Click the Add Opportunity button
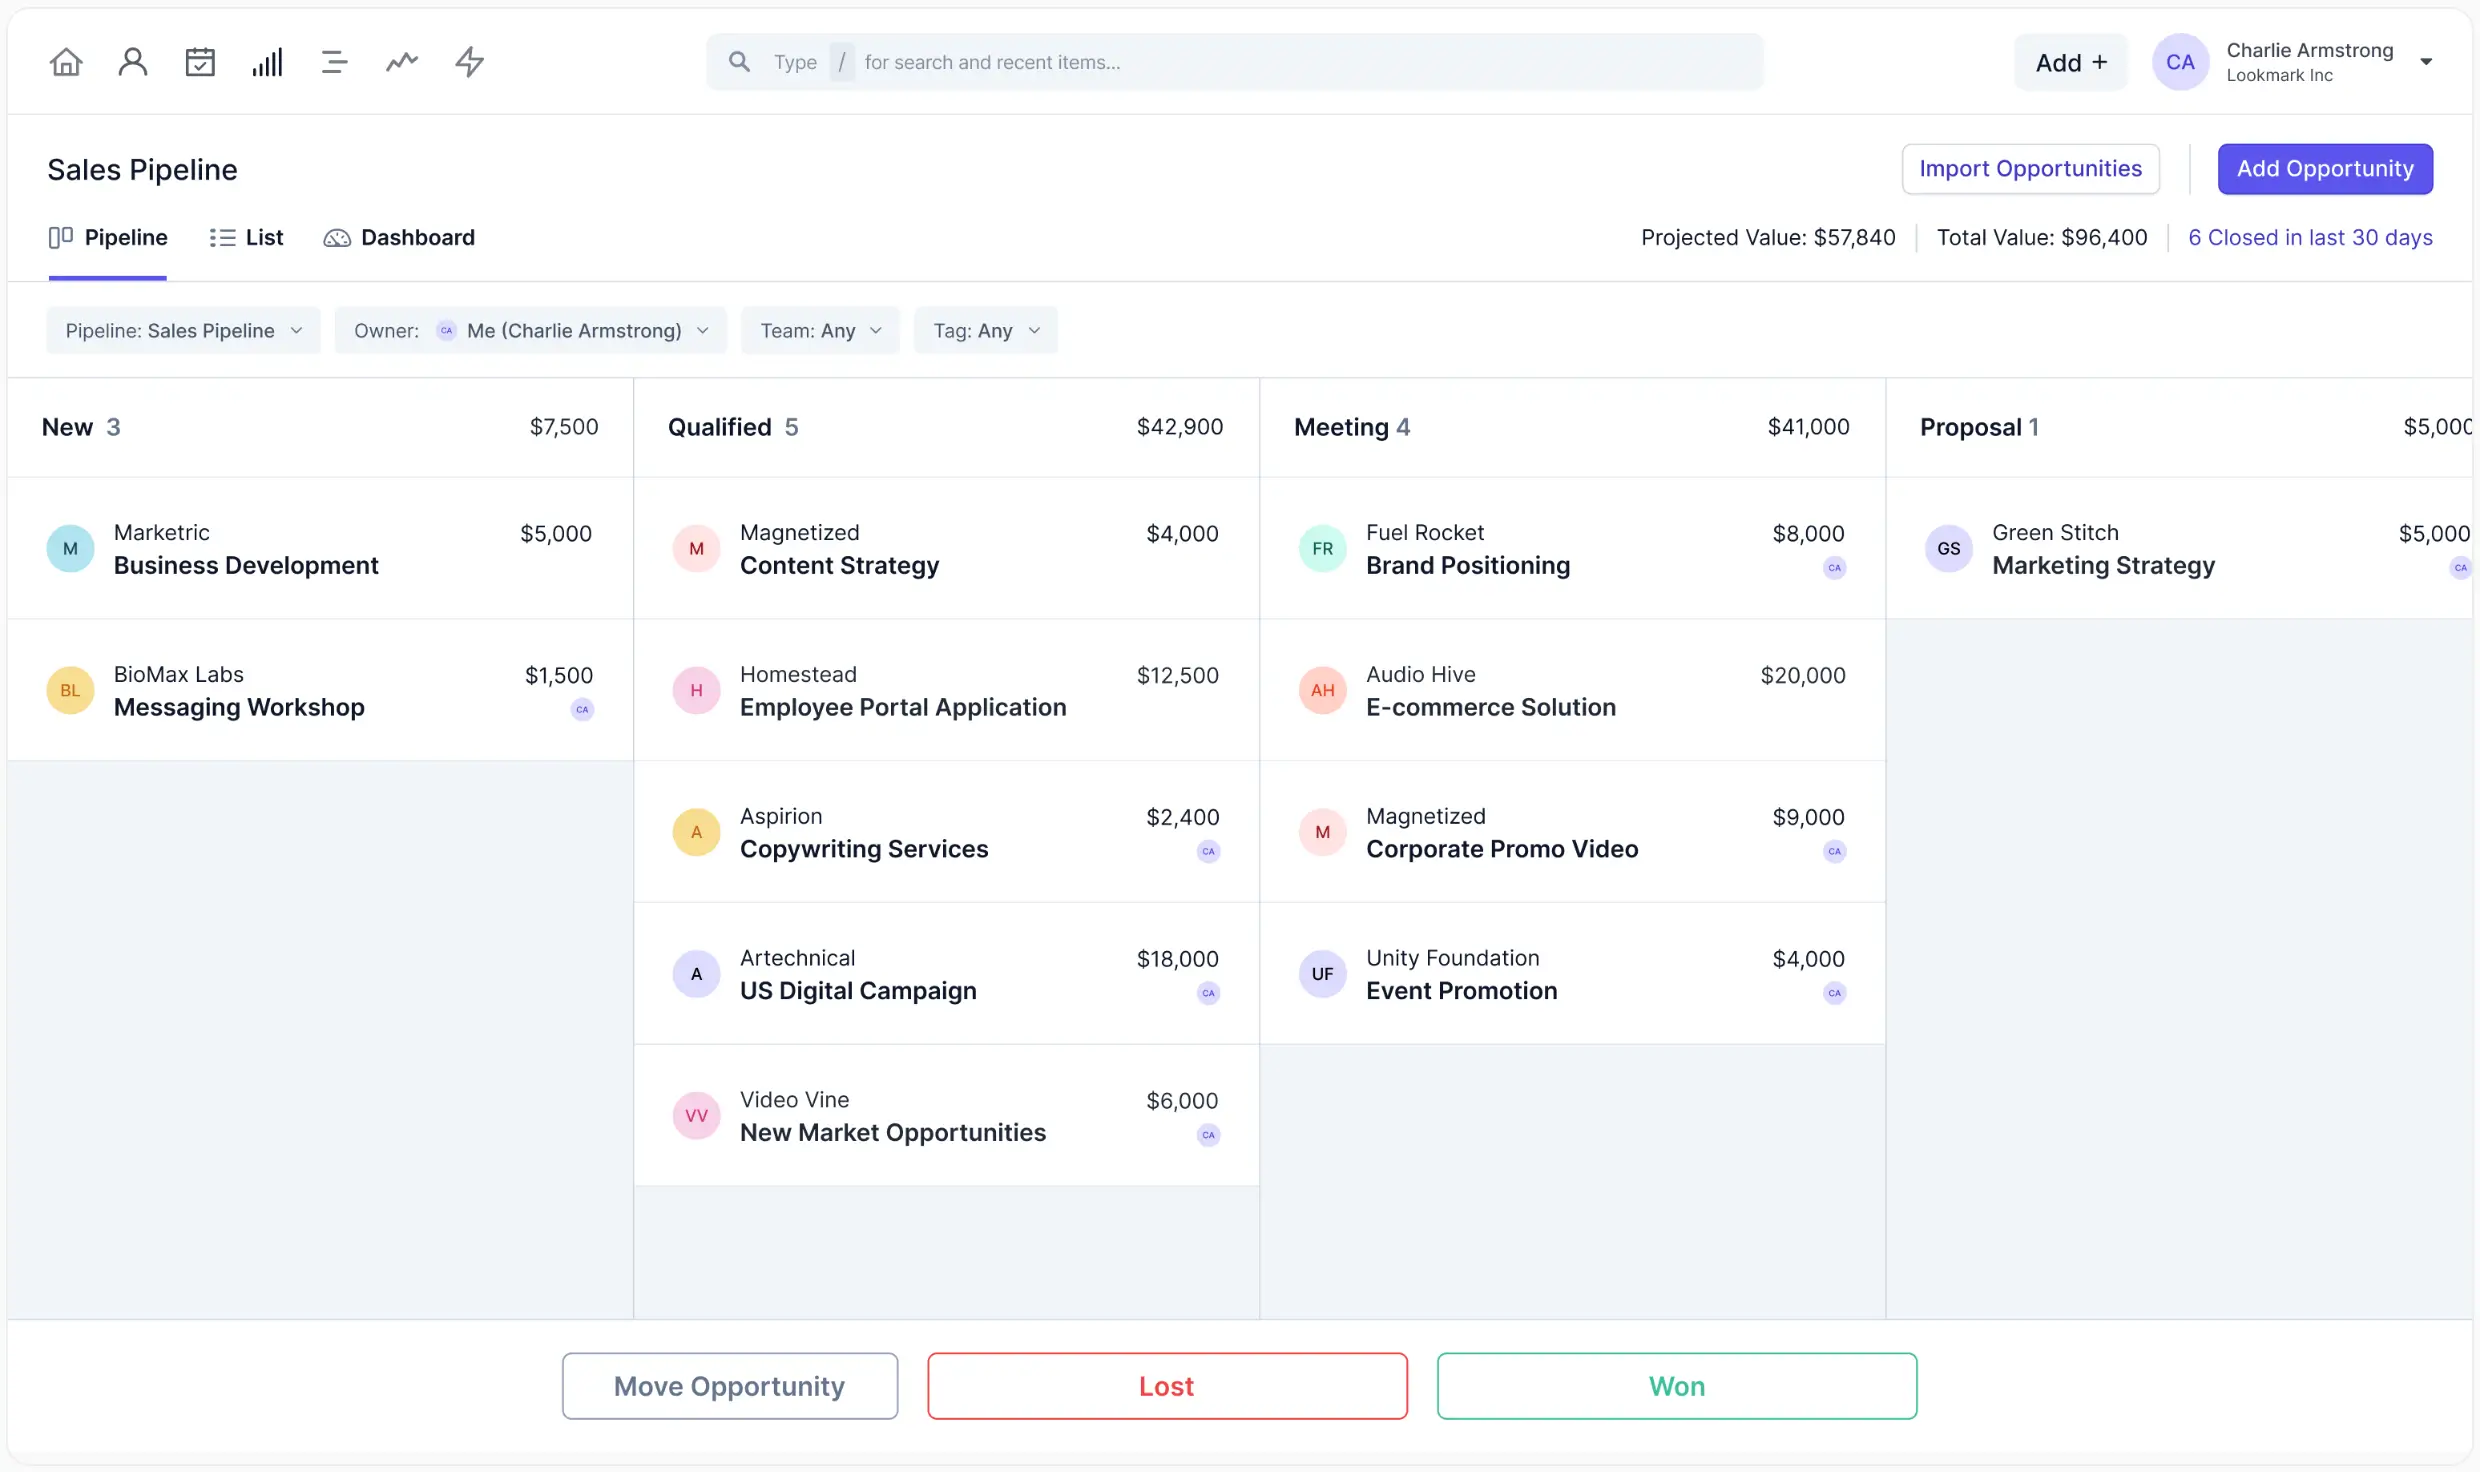 [2325, 168]
